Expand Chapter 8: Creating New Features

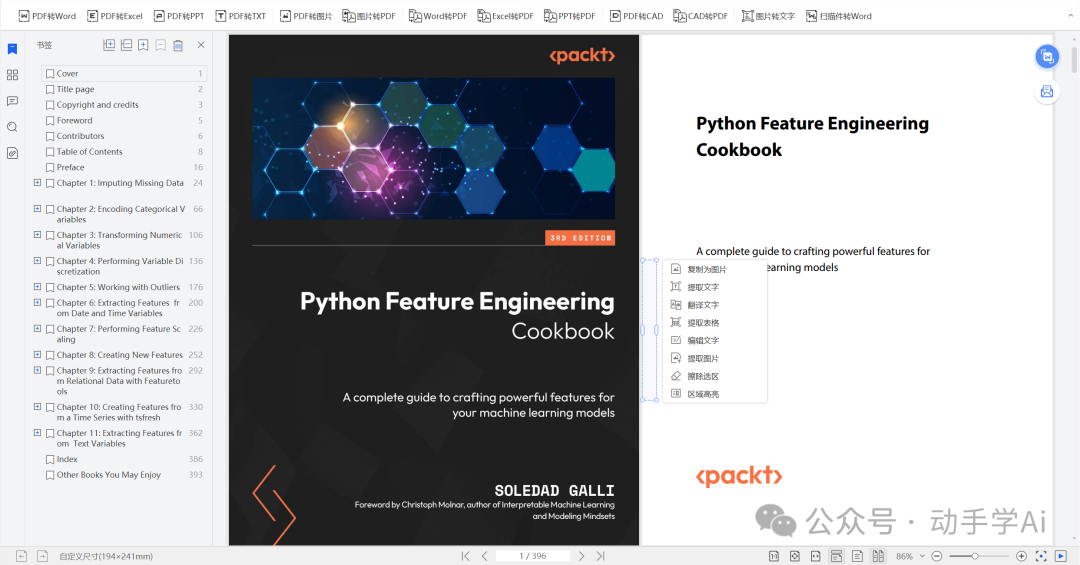point(37,354)
